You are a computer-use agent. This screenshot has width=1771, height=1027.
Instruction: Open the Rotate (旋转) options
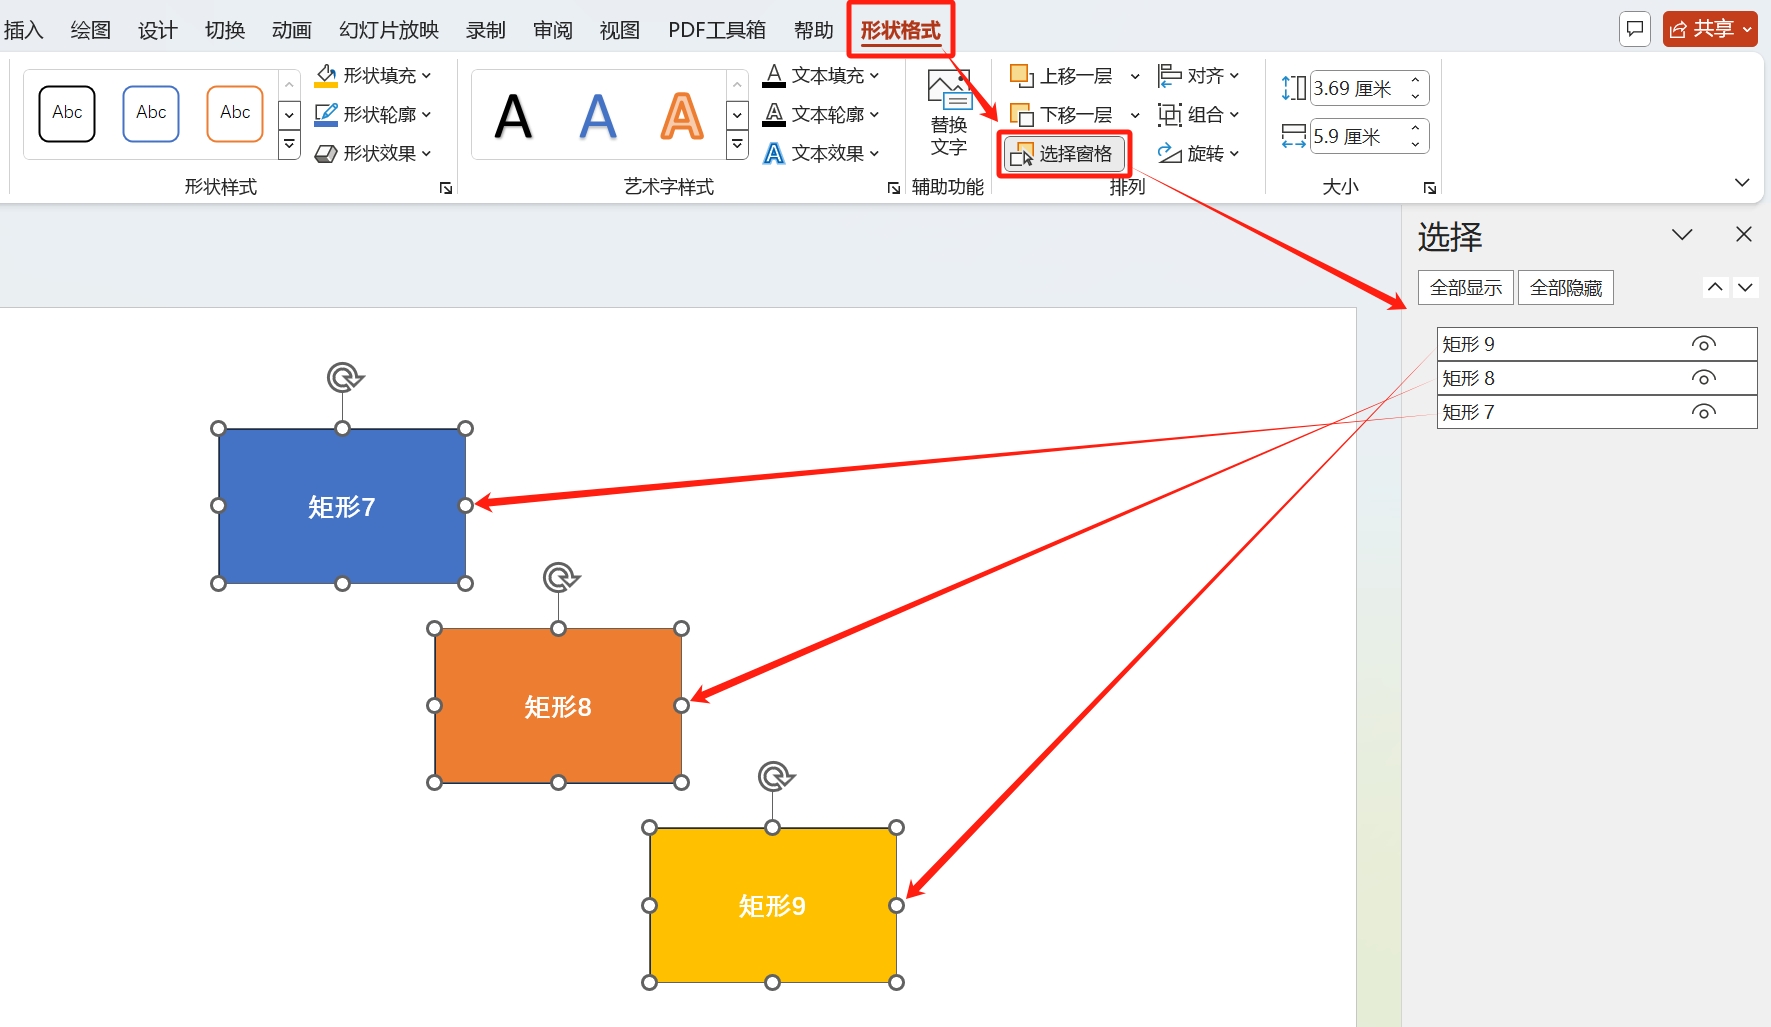tap(1198, 154)
